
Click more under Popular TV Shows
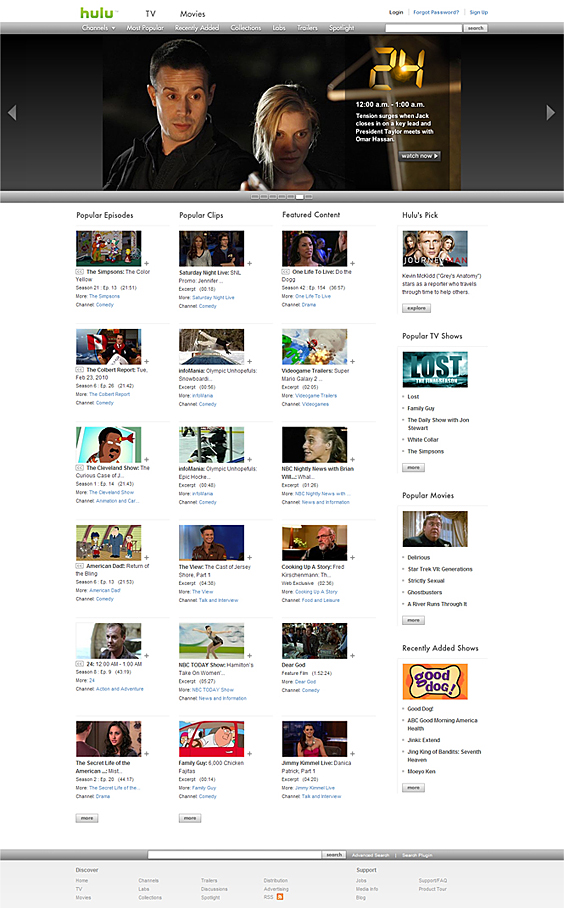click(413, 467)
